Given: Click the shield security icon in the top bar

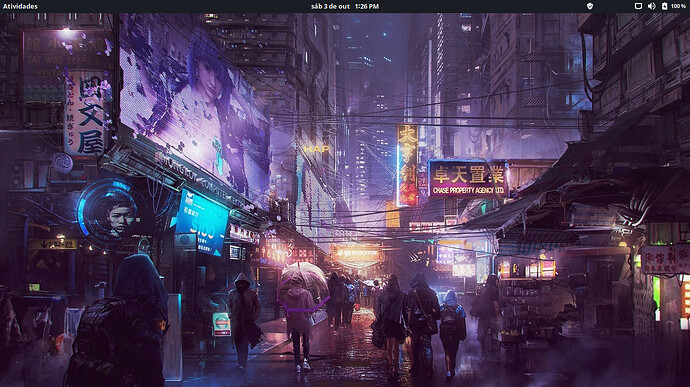Looking at the screenshot, I should [590, 6].
